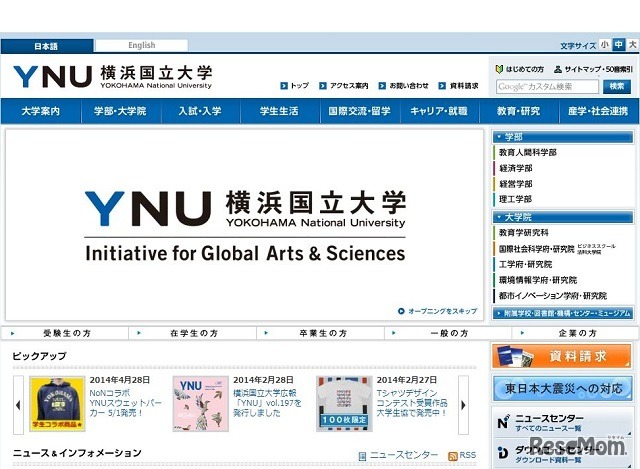Open the 横浜国立大学広報 vol.197 article

click(267, 403)
